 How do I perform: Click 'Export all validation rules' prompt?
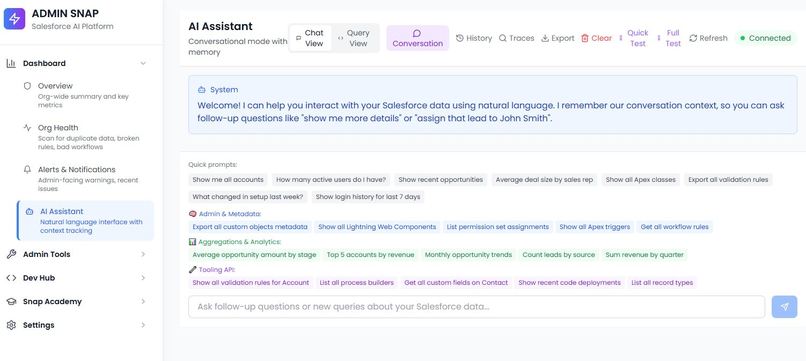[728, 180]
